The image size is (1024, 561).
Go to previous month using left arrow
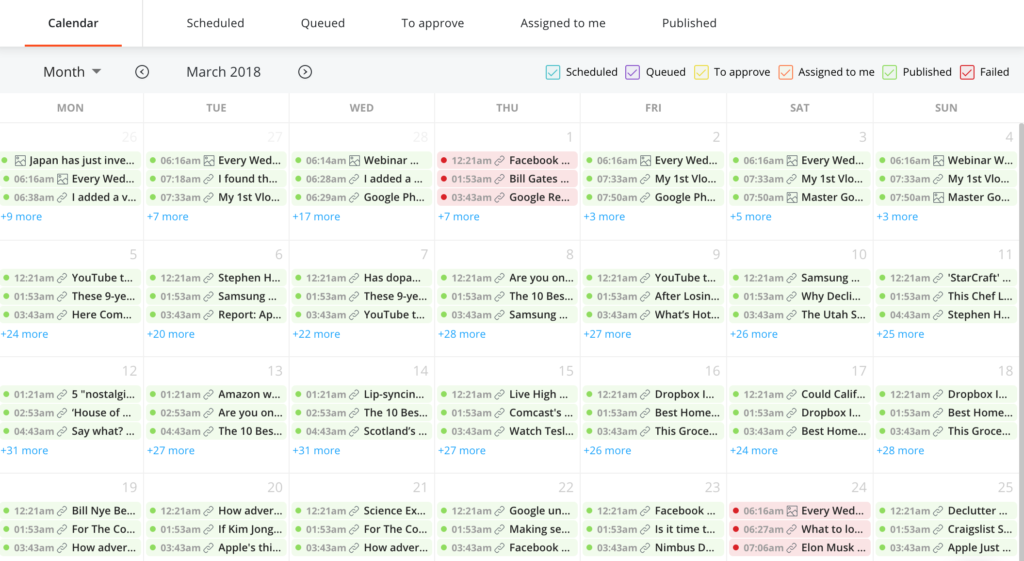coord(142,72)
